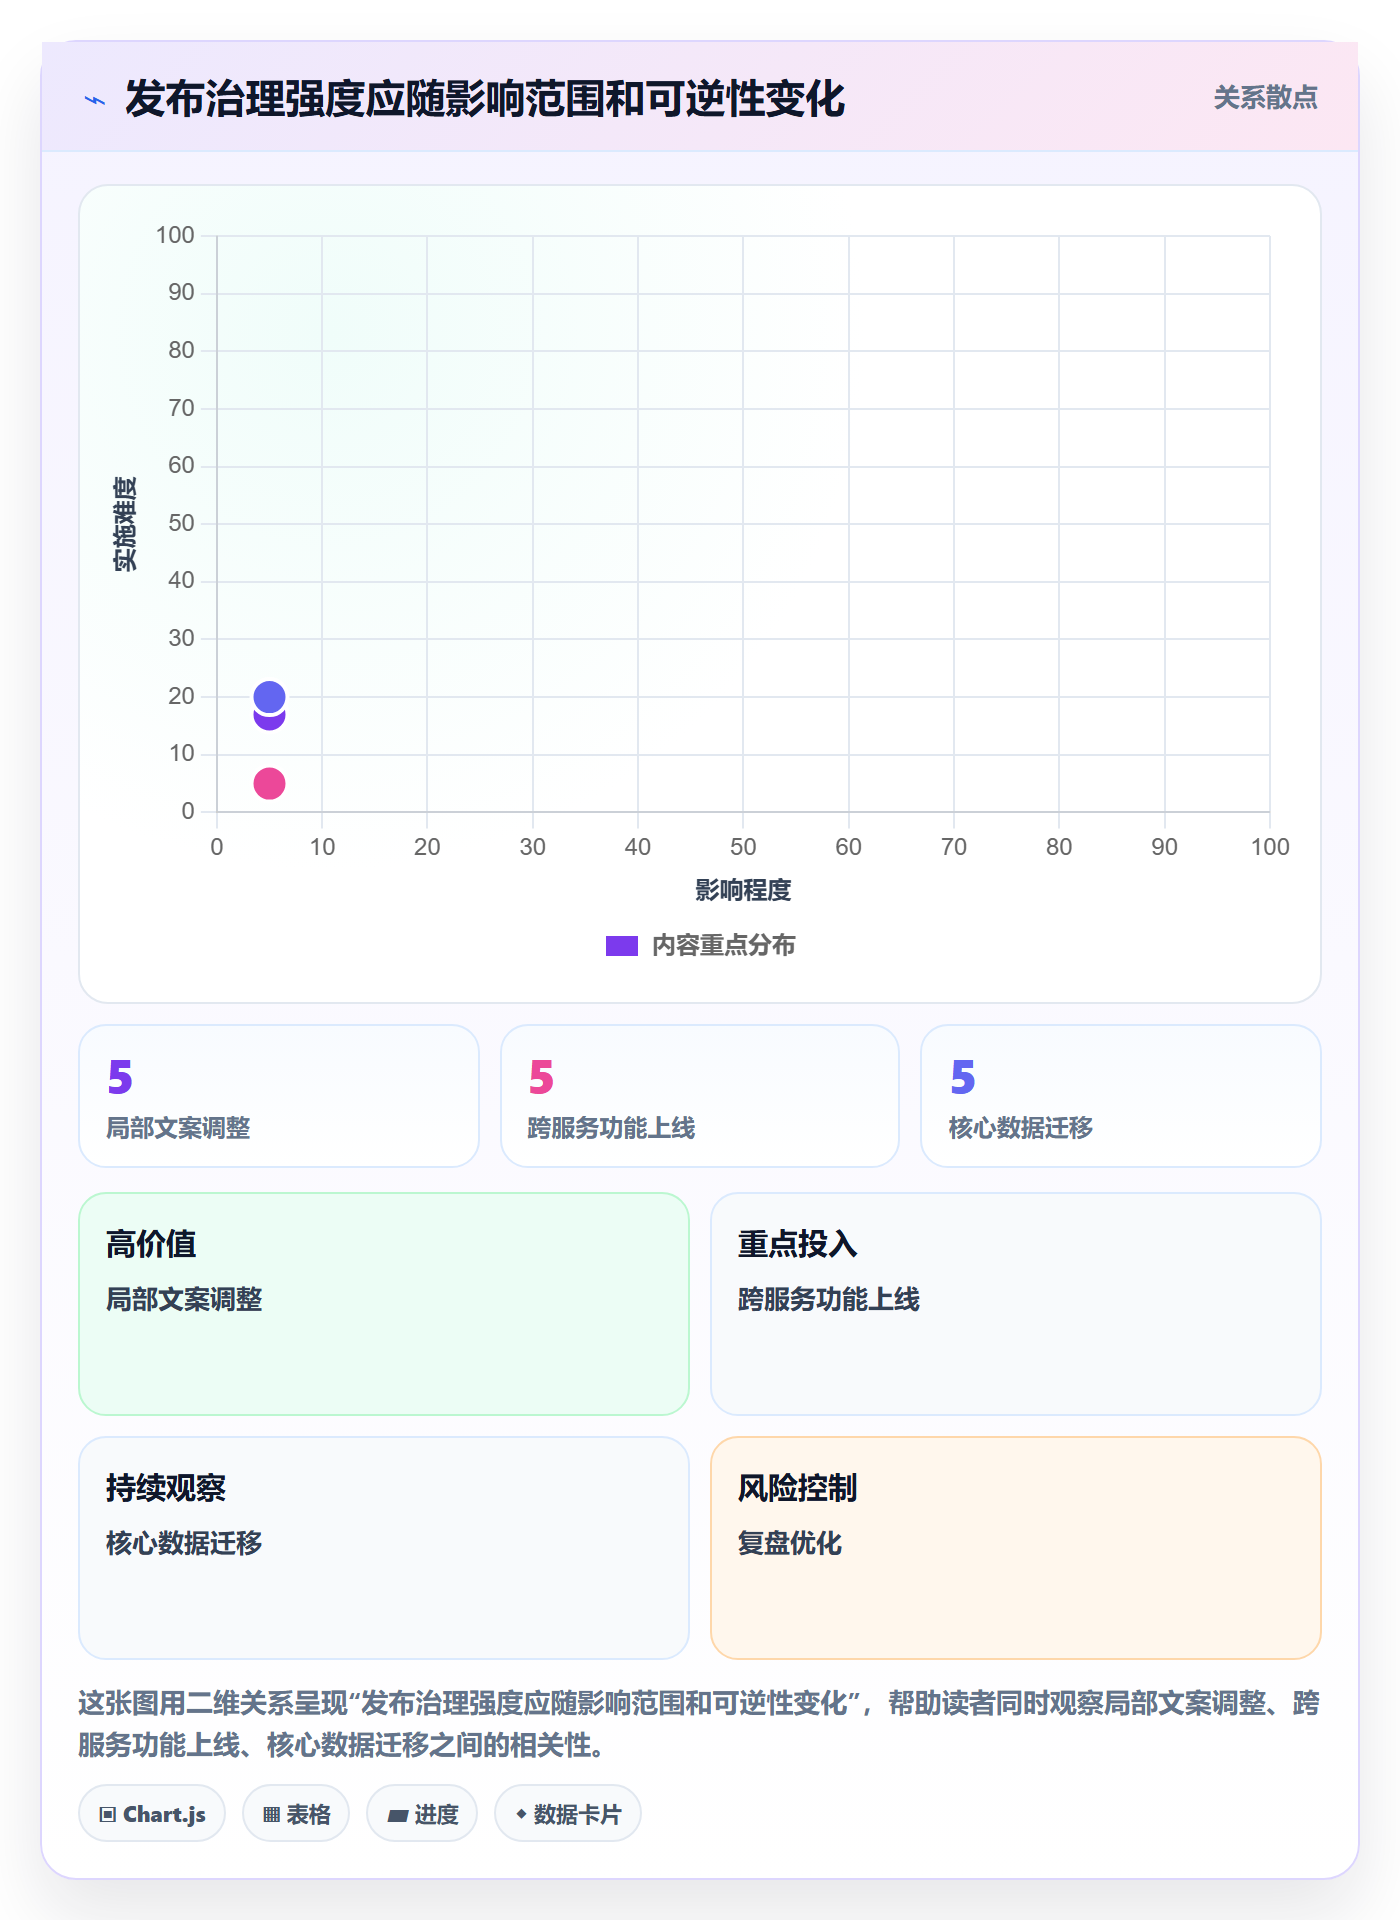Click the 内容重点分布 legend label
This screenshot has width=1400, height=1920.
pos(723,946)
